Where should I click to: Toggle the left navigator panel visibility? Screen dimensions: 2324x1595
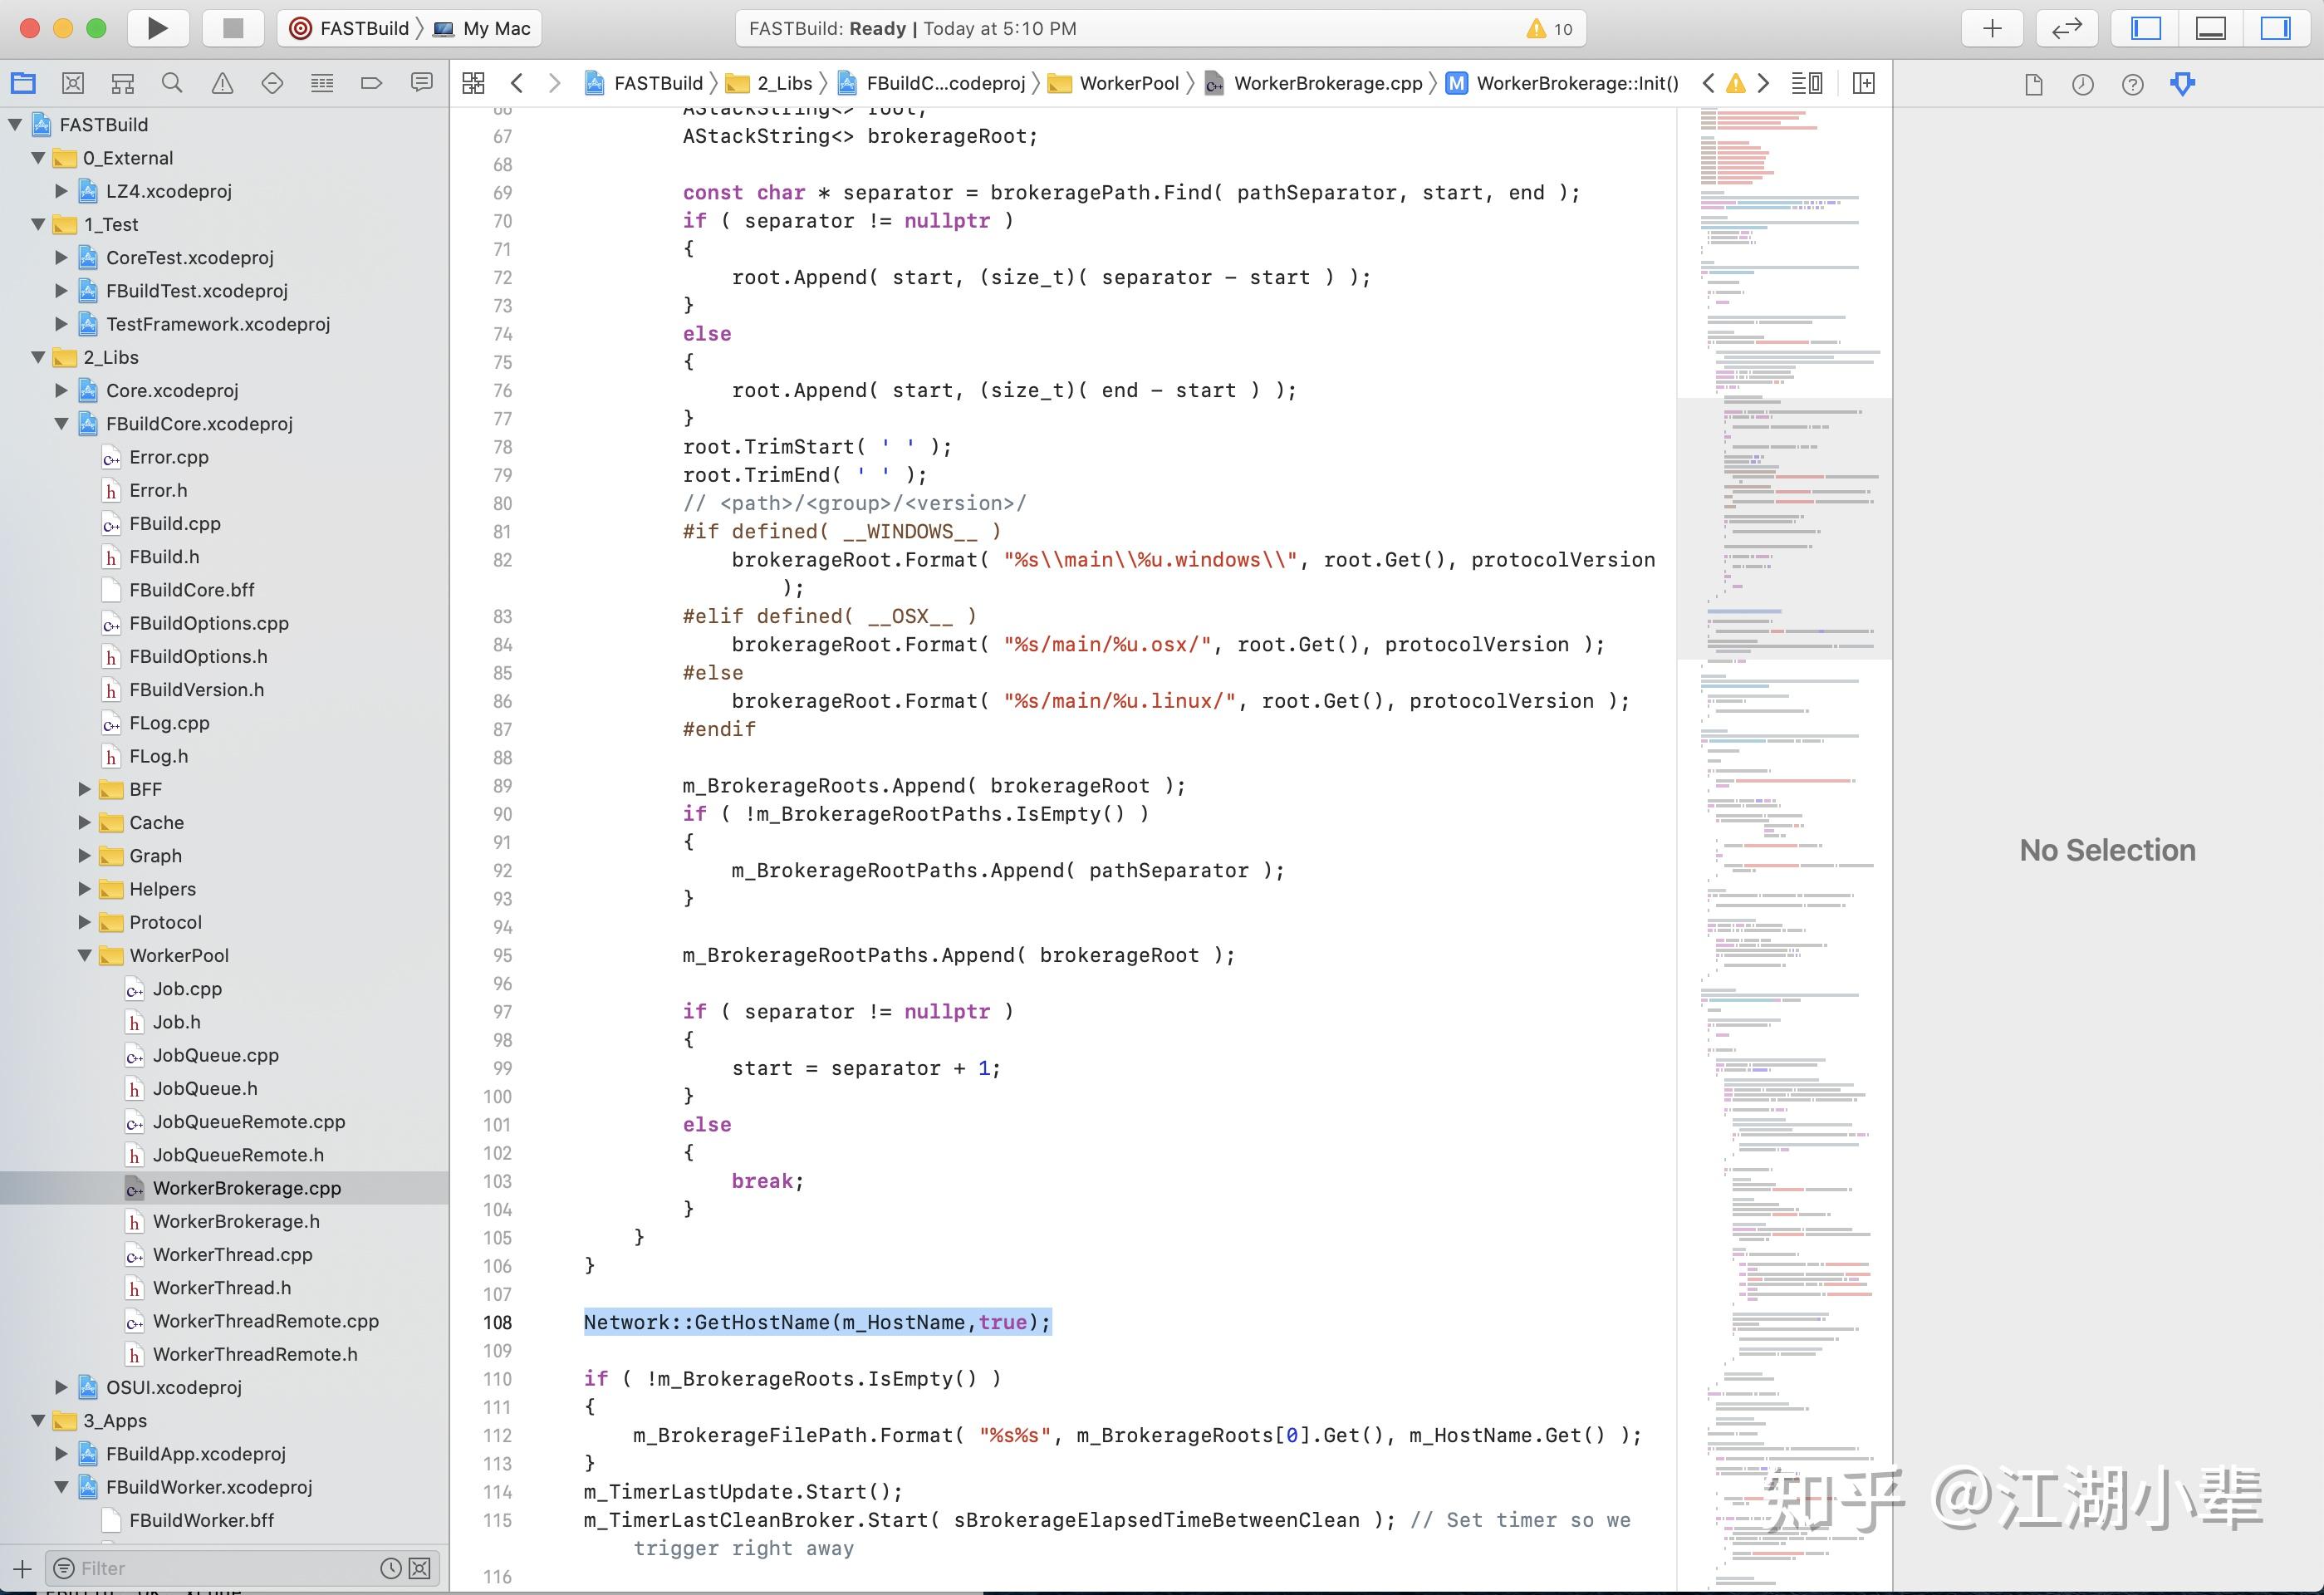tap(2146, 28)
